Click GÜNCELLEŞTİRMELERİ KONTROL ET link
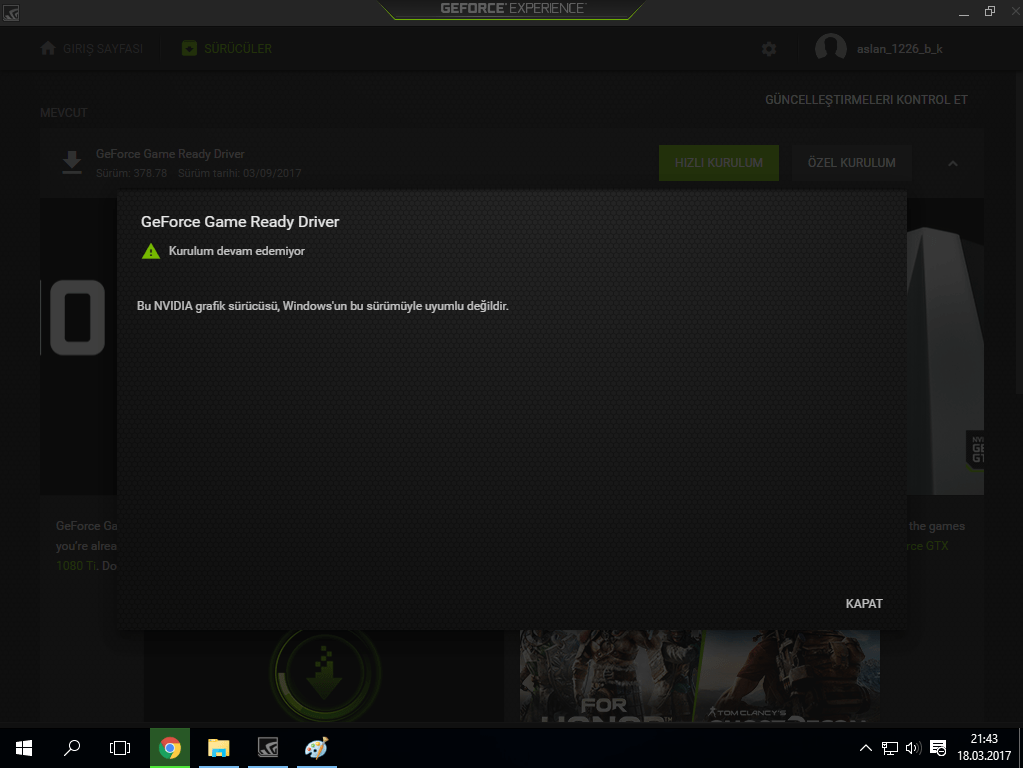 pos(866,100)
